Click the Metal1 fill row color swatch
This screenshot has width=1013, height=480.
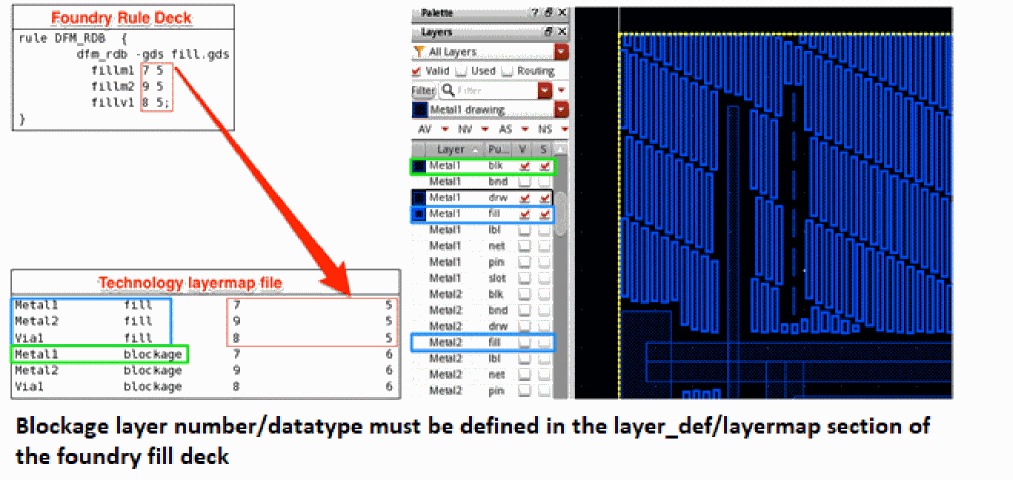[419, 214]
